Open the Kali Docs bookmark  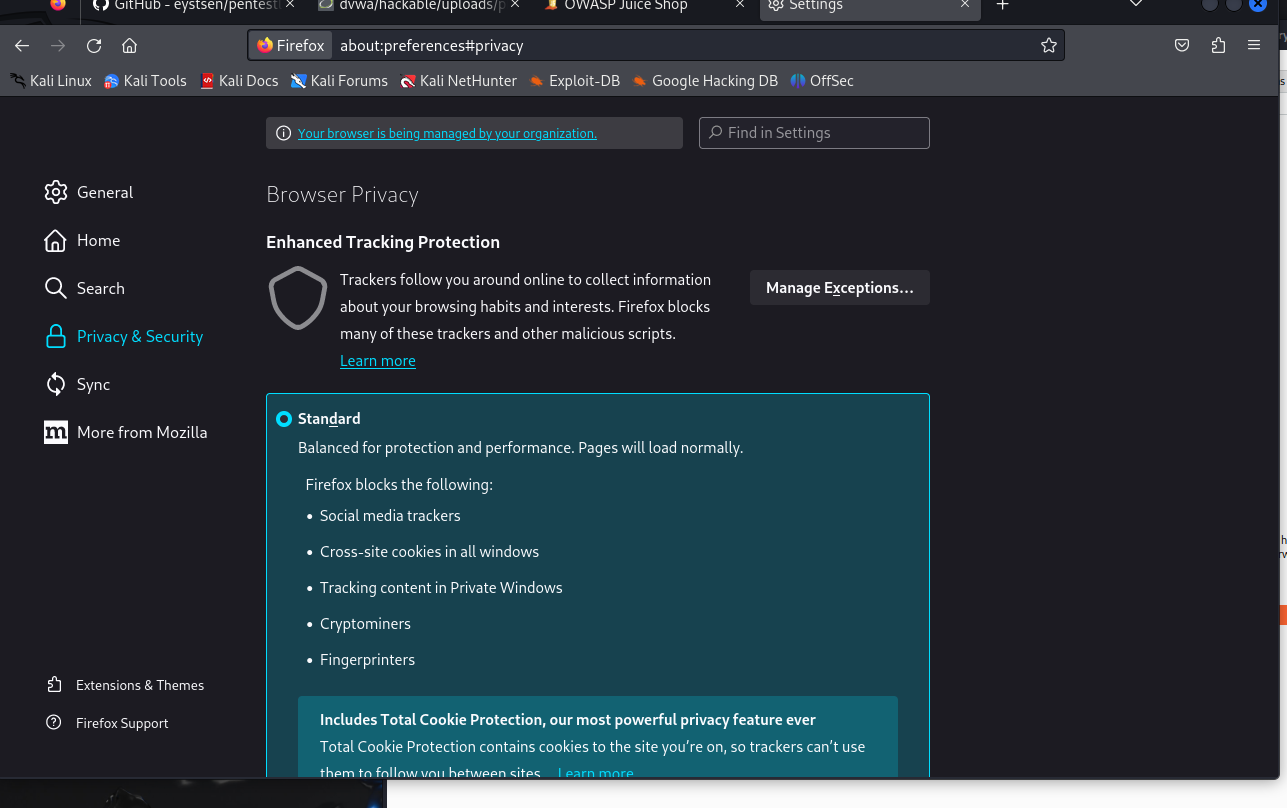coord(239,81)
